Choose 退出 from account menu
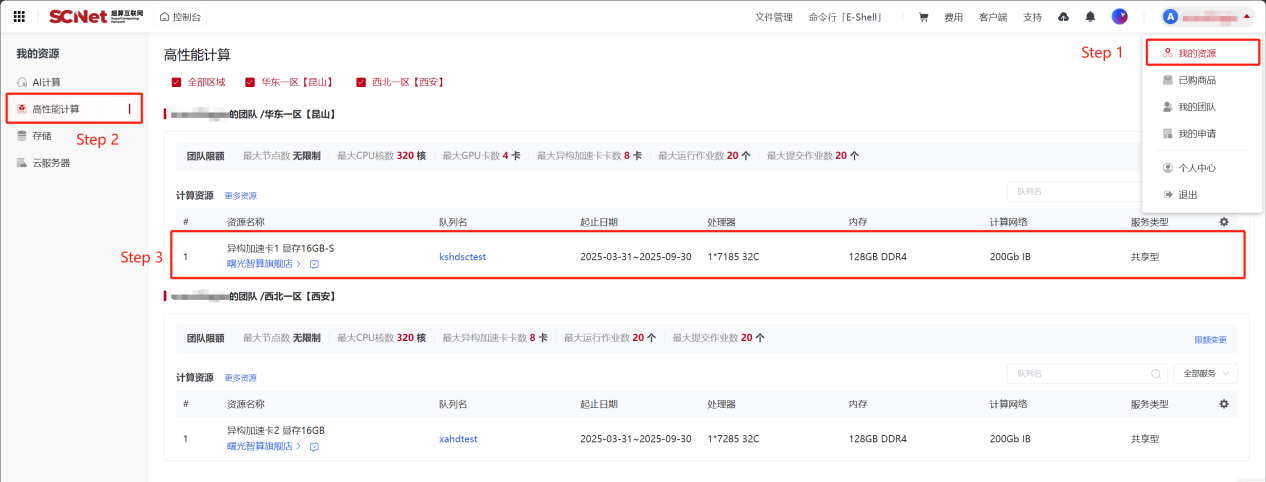Viewport: 1266px width, 482px height. click(1187, 195)
